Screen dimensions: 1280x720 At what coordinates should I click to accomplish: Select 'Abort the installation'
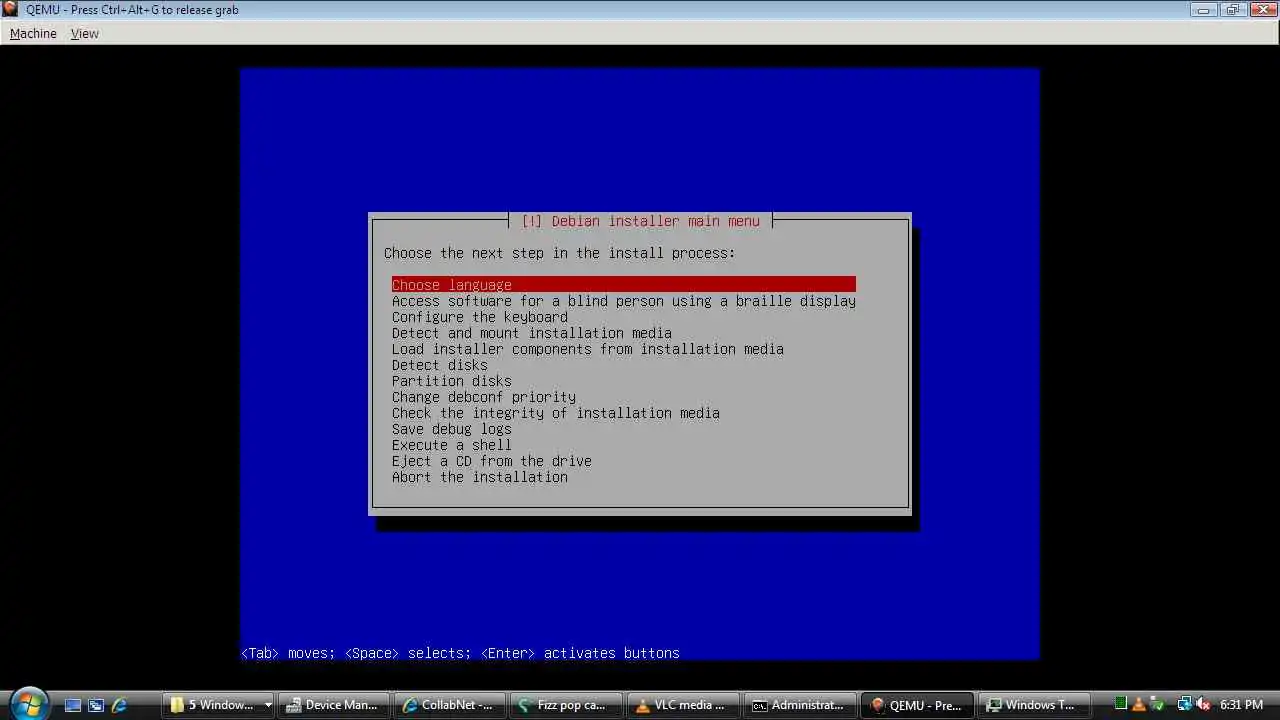coord(480,477)
